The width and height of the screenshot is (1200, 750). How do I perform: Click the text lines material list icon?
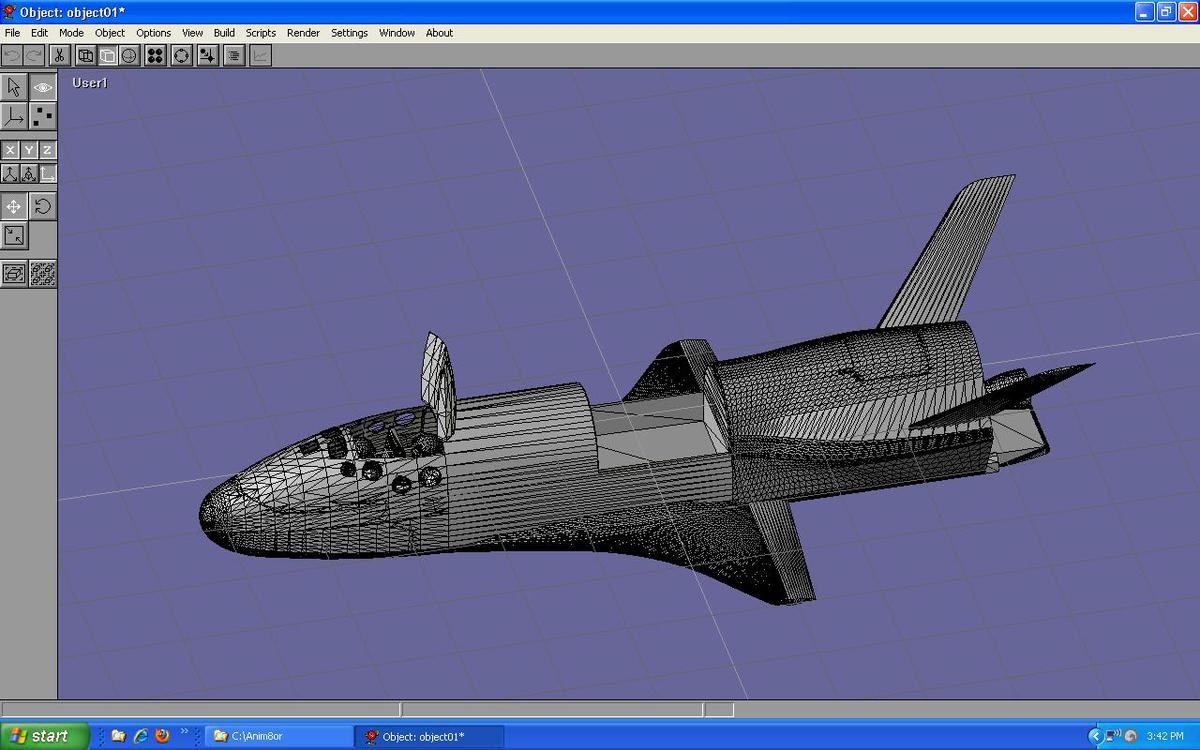(233, 56)
